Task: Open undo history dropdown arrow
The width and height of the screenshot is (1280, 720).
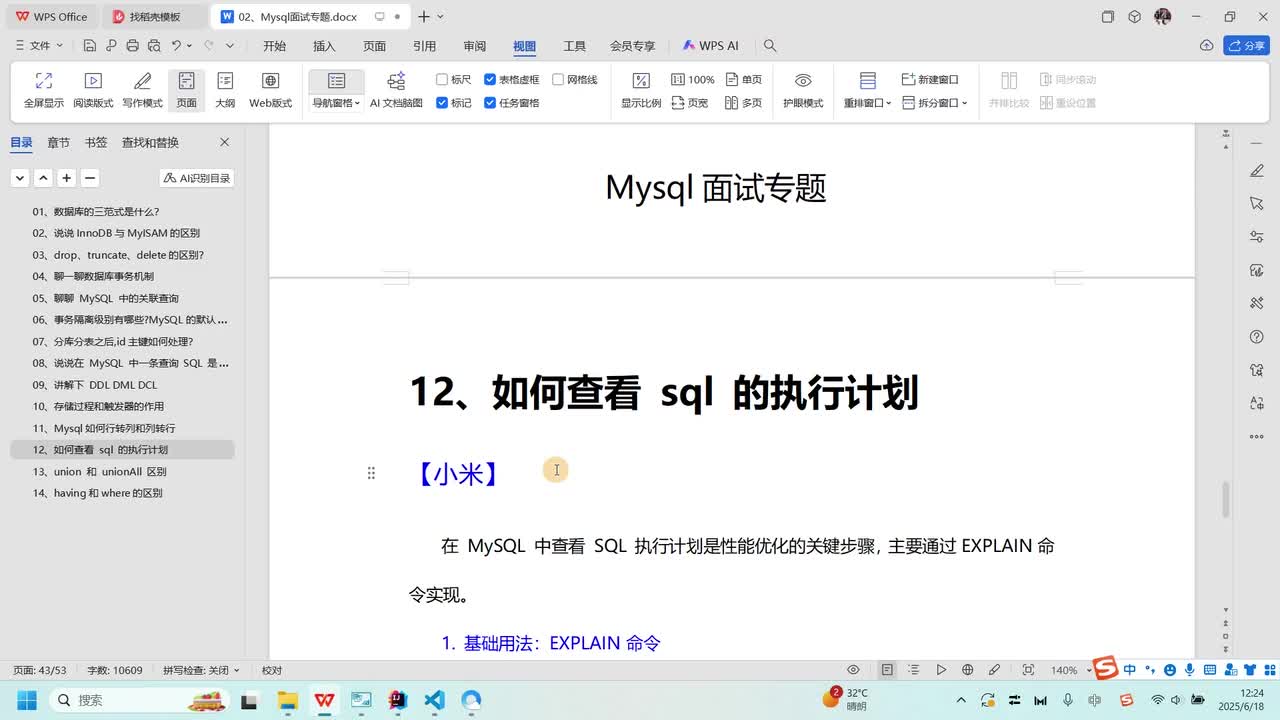Action: click(x=190, y=46)
